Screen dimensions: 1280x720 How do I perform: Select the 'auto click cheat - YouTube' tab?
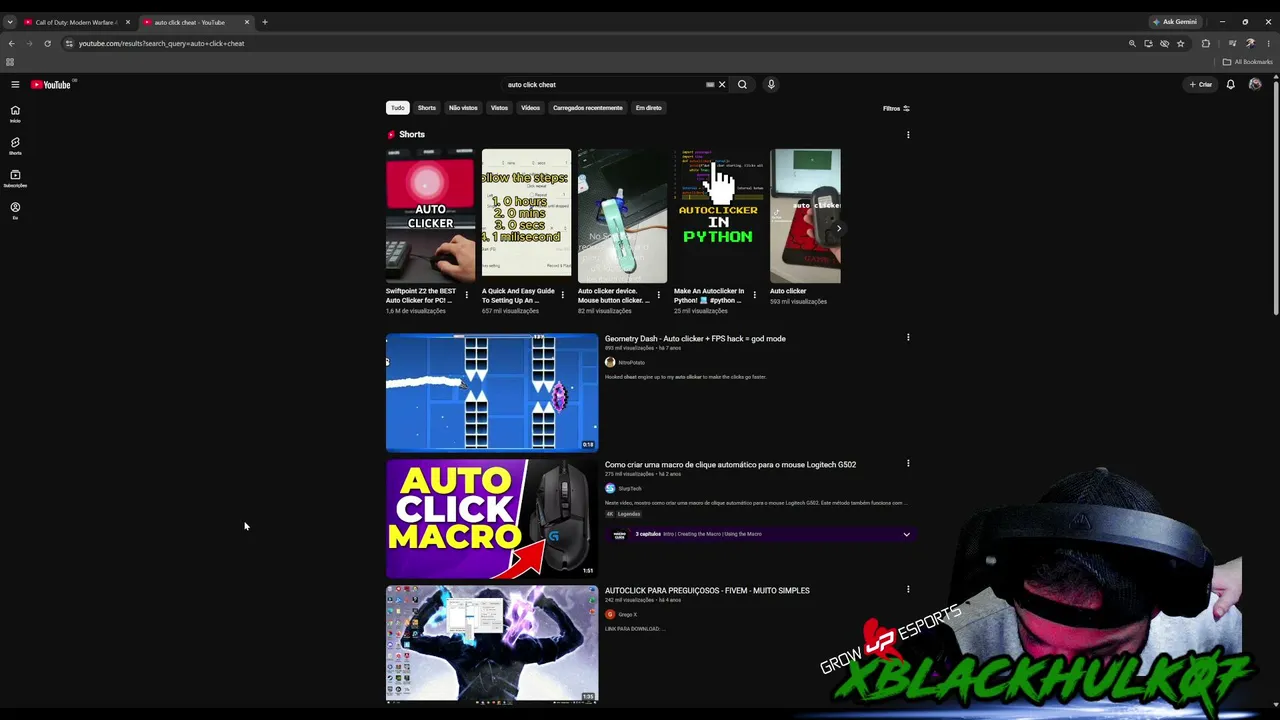(x=189, y=22)
